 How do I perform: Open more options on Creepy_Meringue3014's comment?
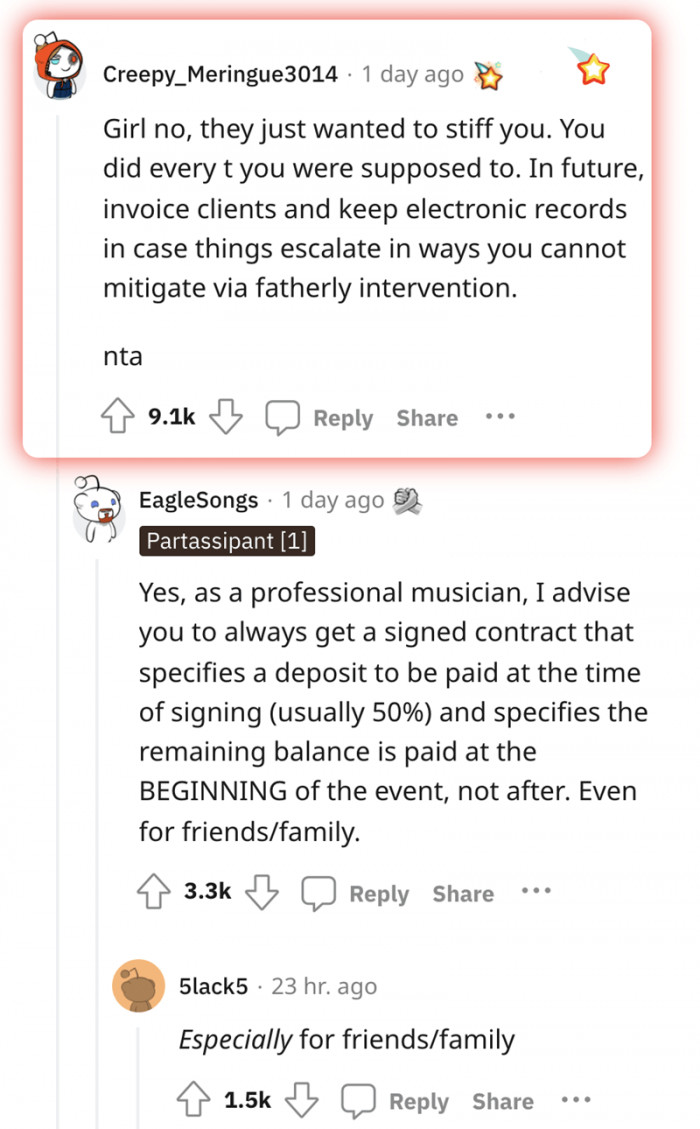pos(500,416)
